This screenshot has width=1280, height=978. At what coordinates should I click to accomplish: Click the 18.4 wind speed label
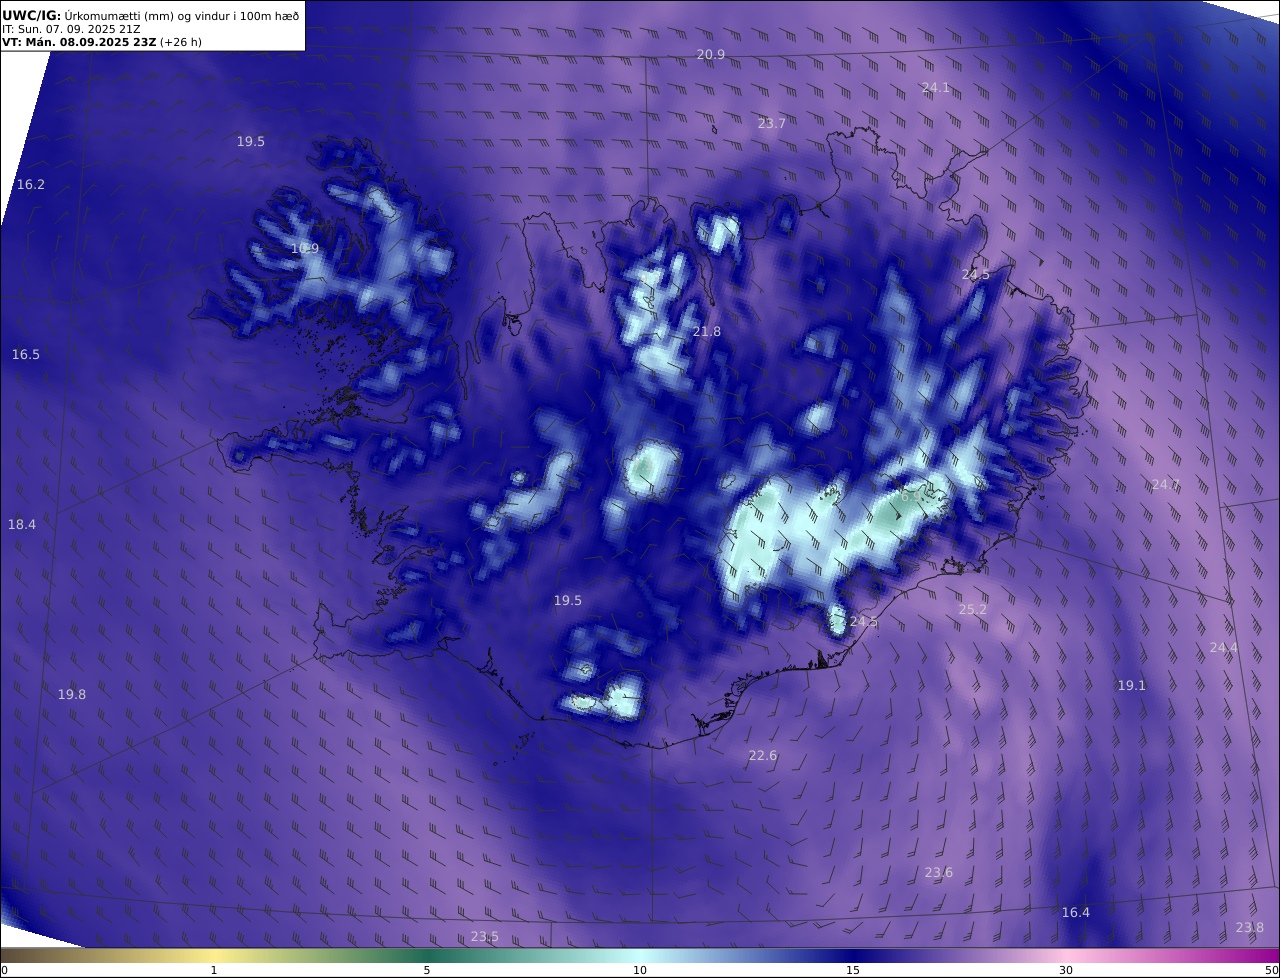click(22, 524)
